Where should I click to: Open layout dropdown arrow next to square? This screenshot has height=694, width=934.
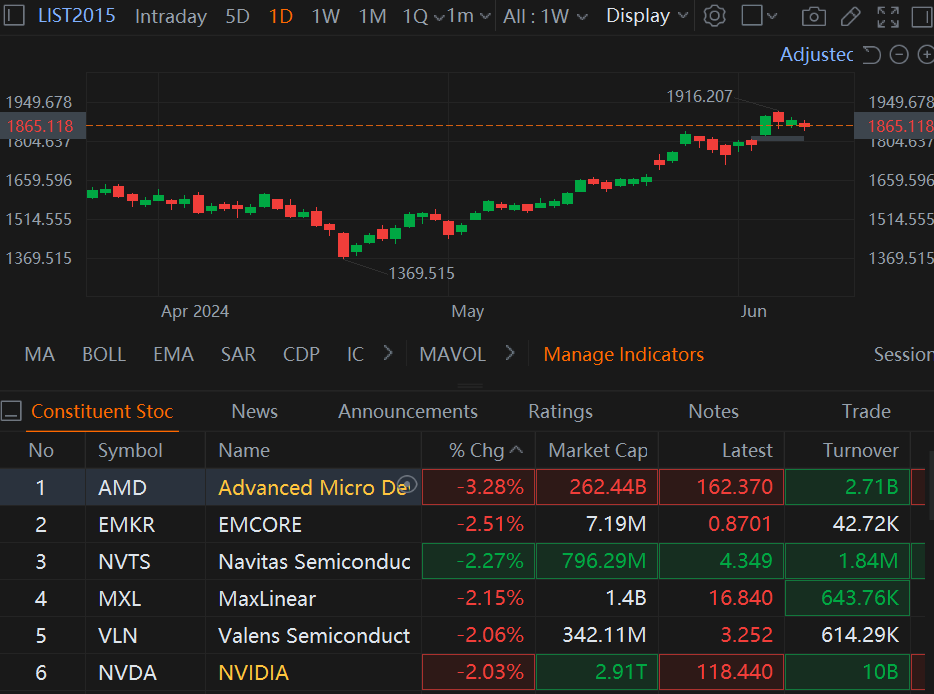772,16
